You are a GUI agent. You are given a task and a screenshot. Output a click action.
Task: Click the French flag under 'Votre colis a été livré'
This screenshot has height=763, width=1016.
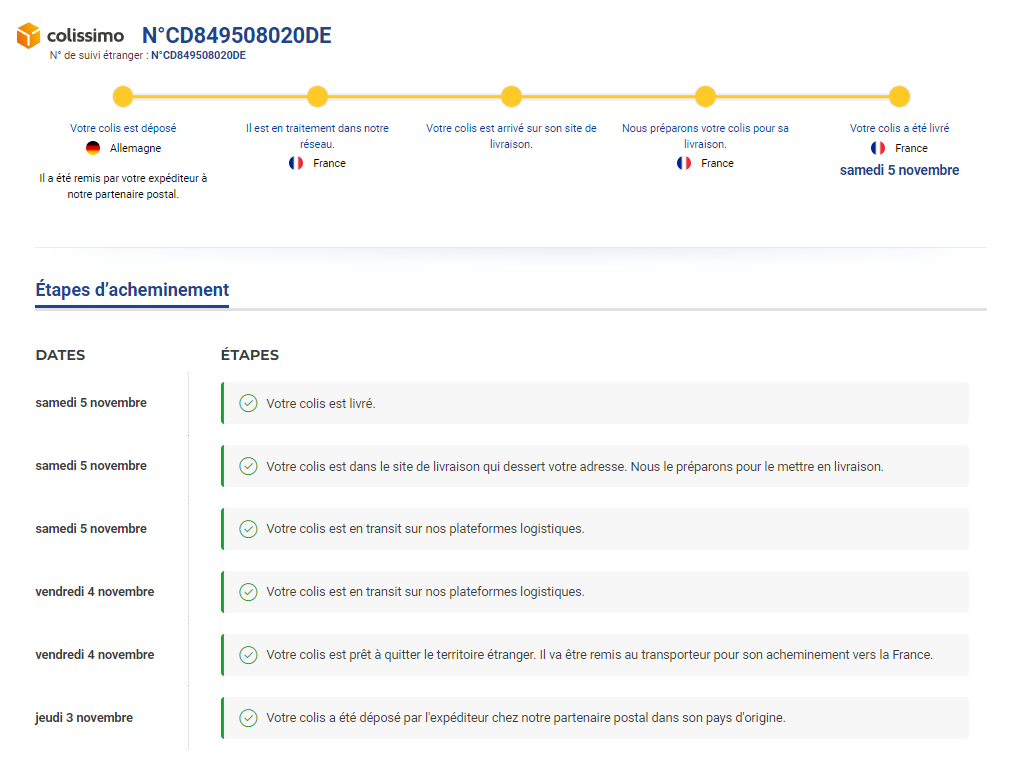click(878, 148)
